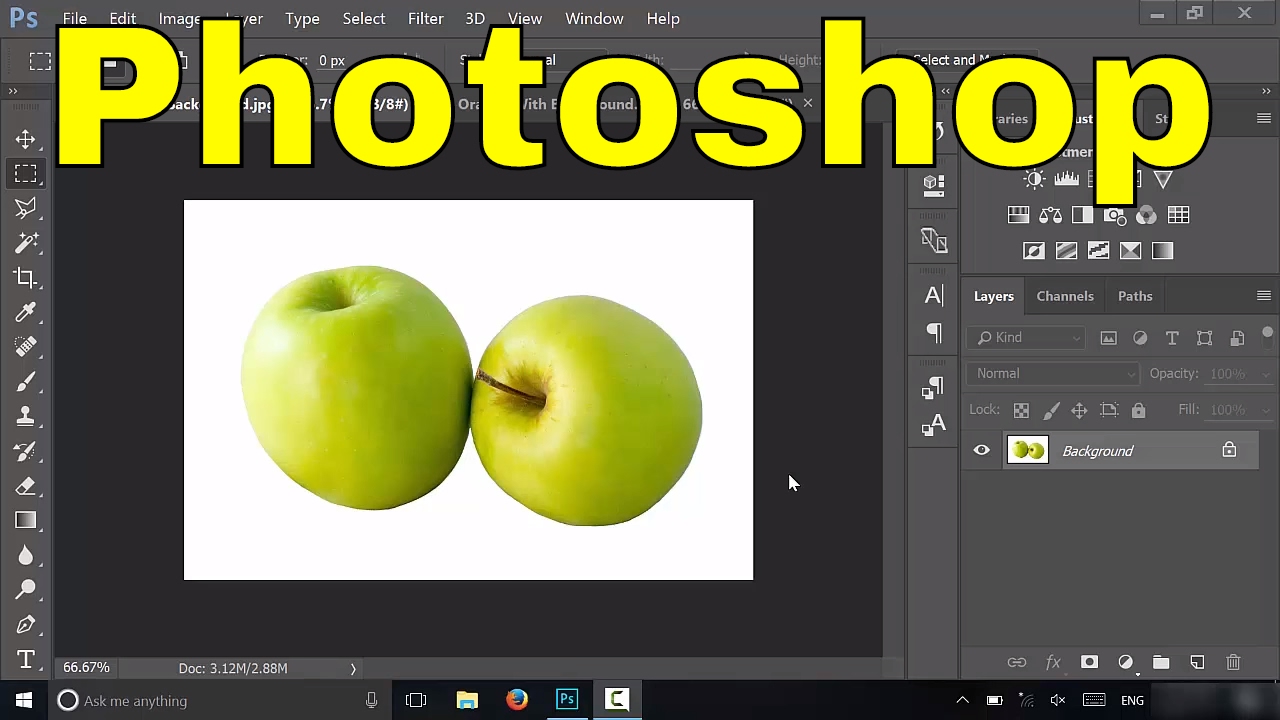The width and height of the screenshot is (1280, 720).
Task: Open the Normal blend mode dropdown
Action: pyautogui.click(x=1053, y=374)
